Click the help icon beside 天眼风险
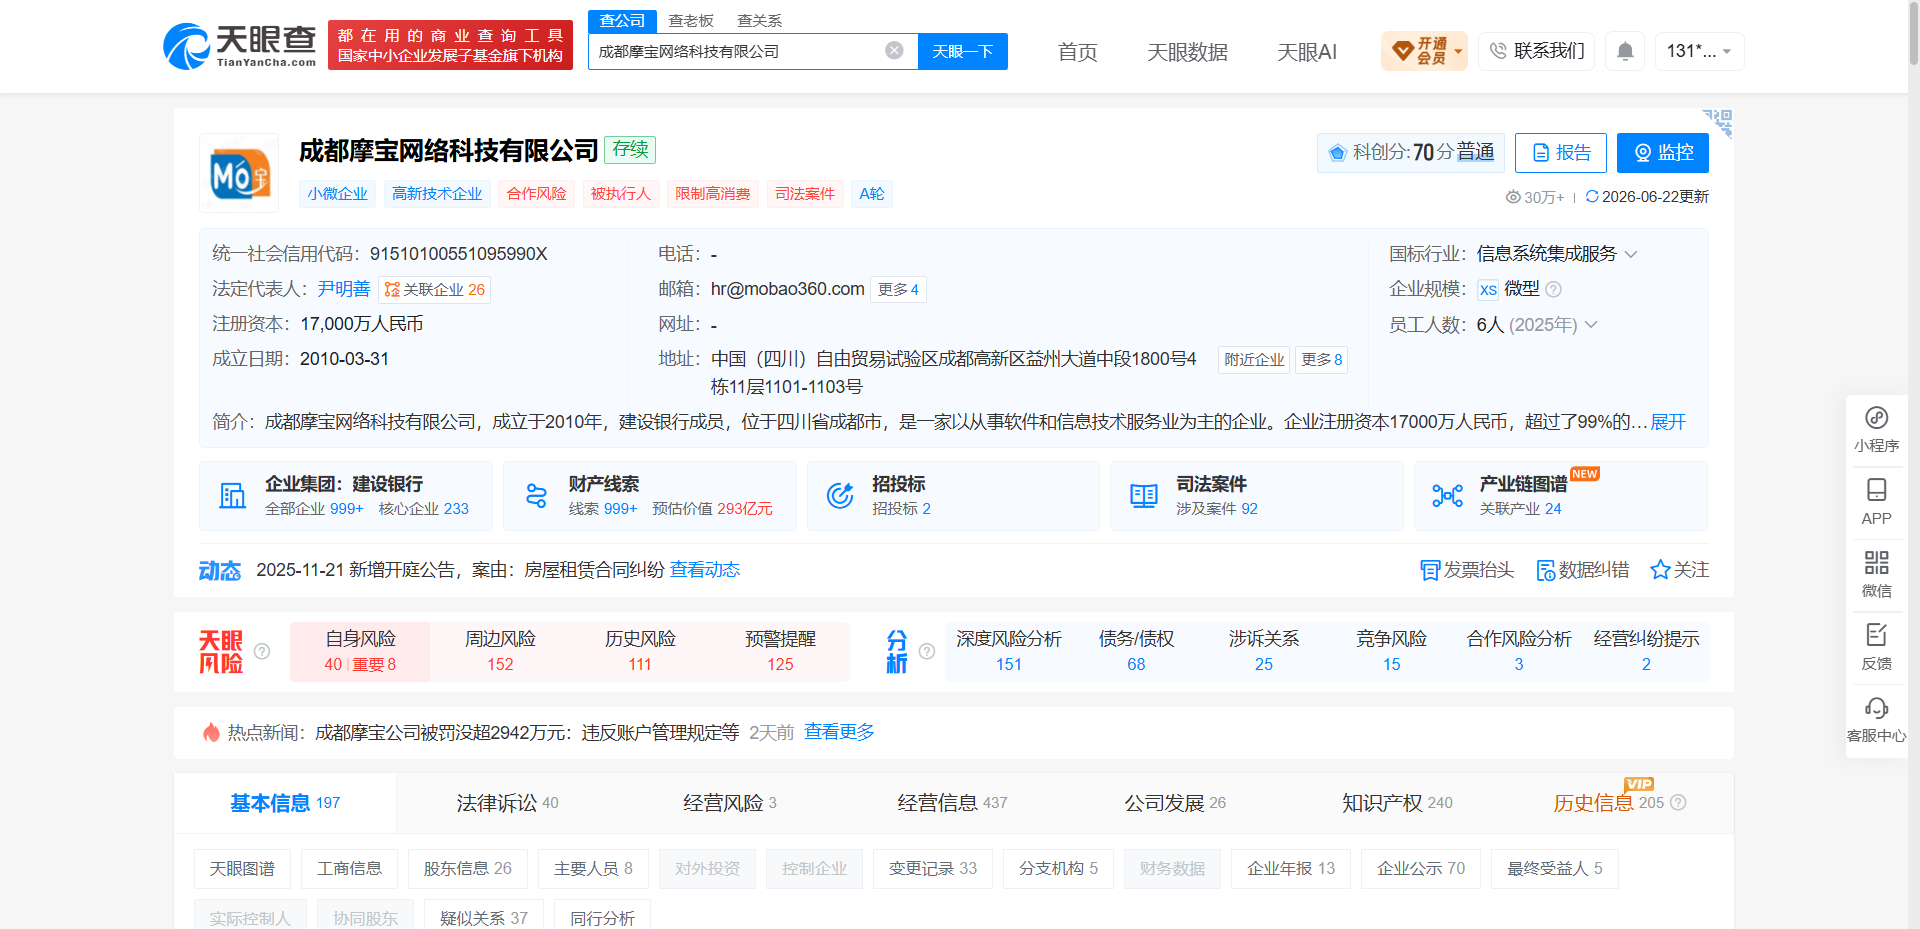The height and width of the screenshot is (929, 1920). pyautogui.click(x=262, y=651)
